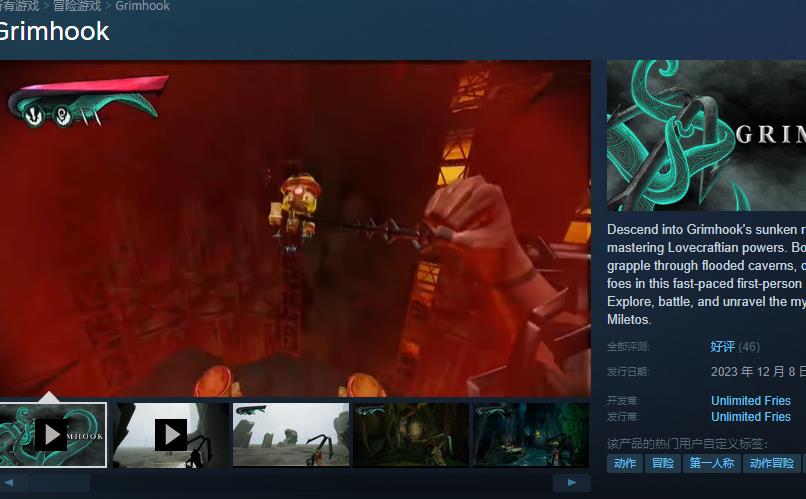Click the Grimhook header capsule image
Image resolution: width=806 pixels, height=499 pixels.
pyautogui.click(x=706, y=136)
